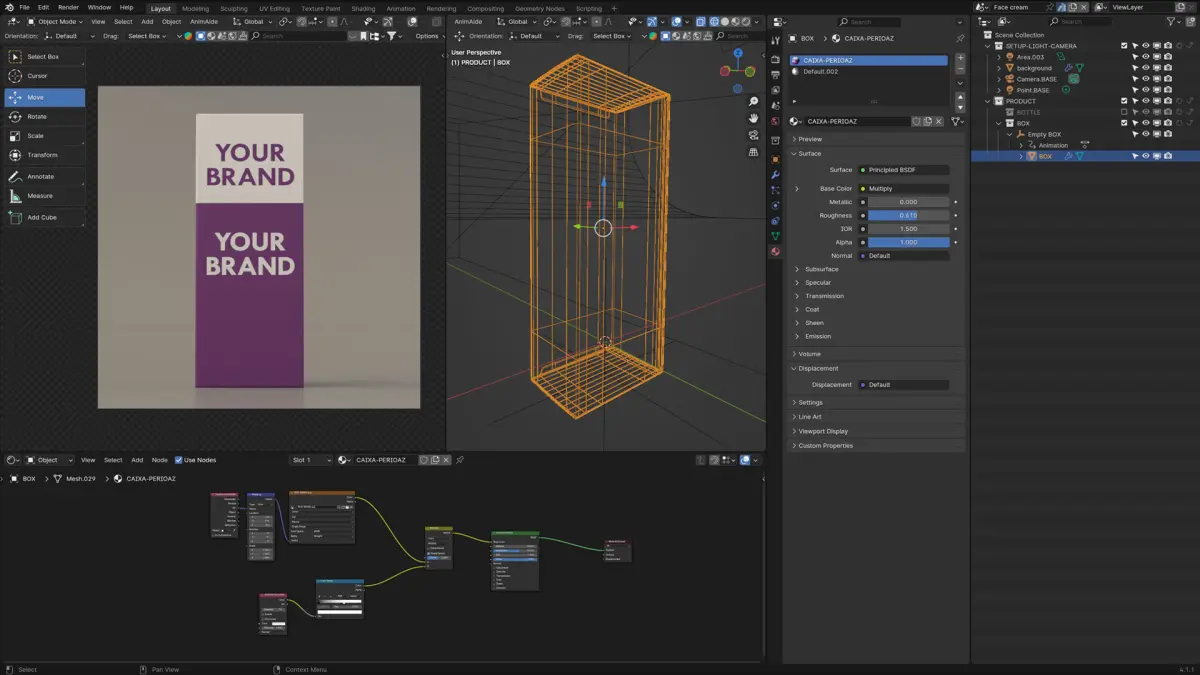Pick the Measure tool
This screenshot has height=675, width=1200.
click(40, 196)
